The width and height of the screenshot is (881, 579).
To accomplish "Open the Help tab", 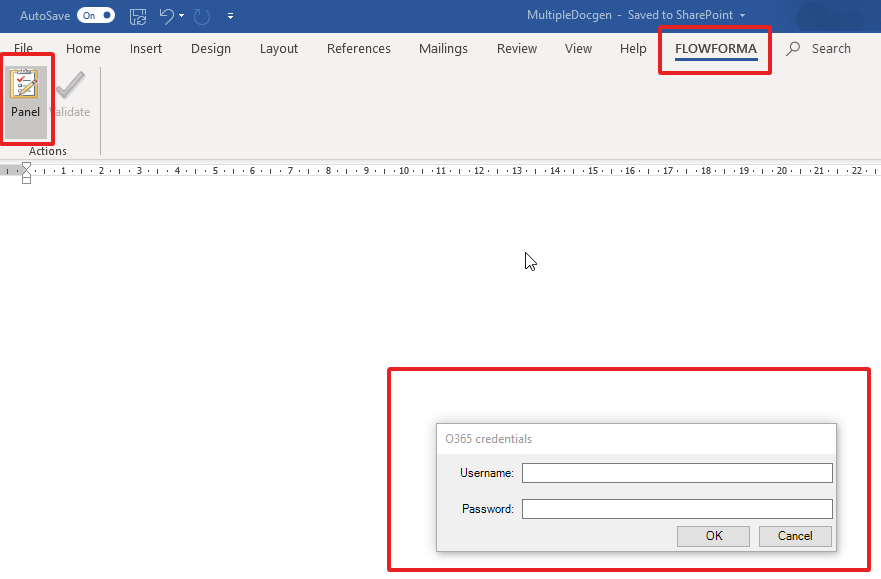I will point(633,48).
